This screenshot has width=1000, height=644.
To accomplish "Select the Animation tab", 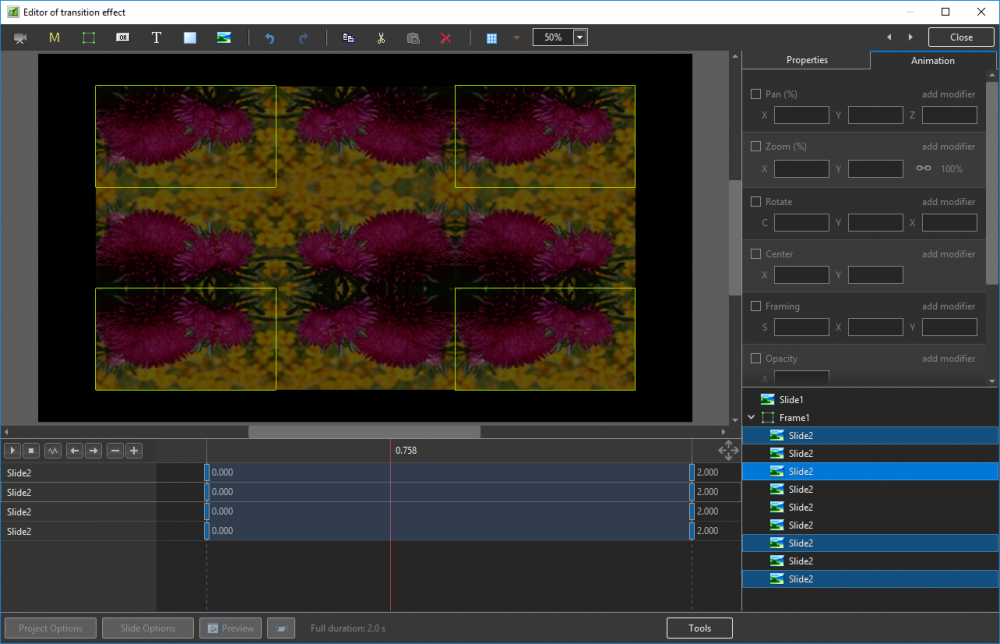I will tap(932, 60).
